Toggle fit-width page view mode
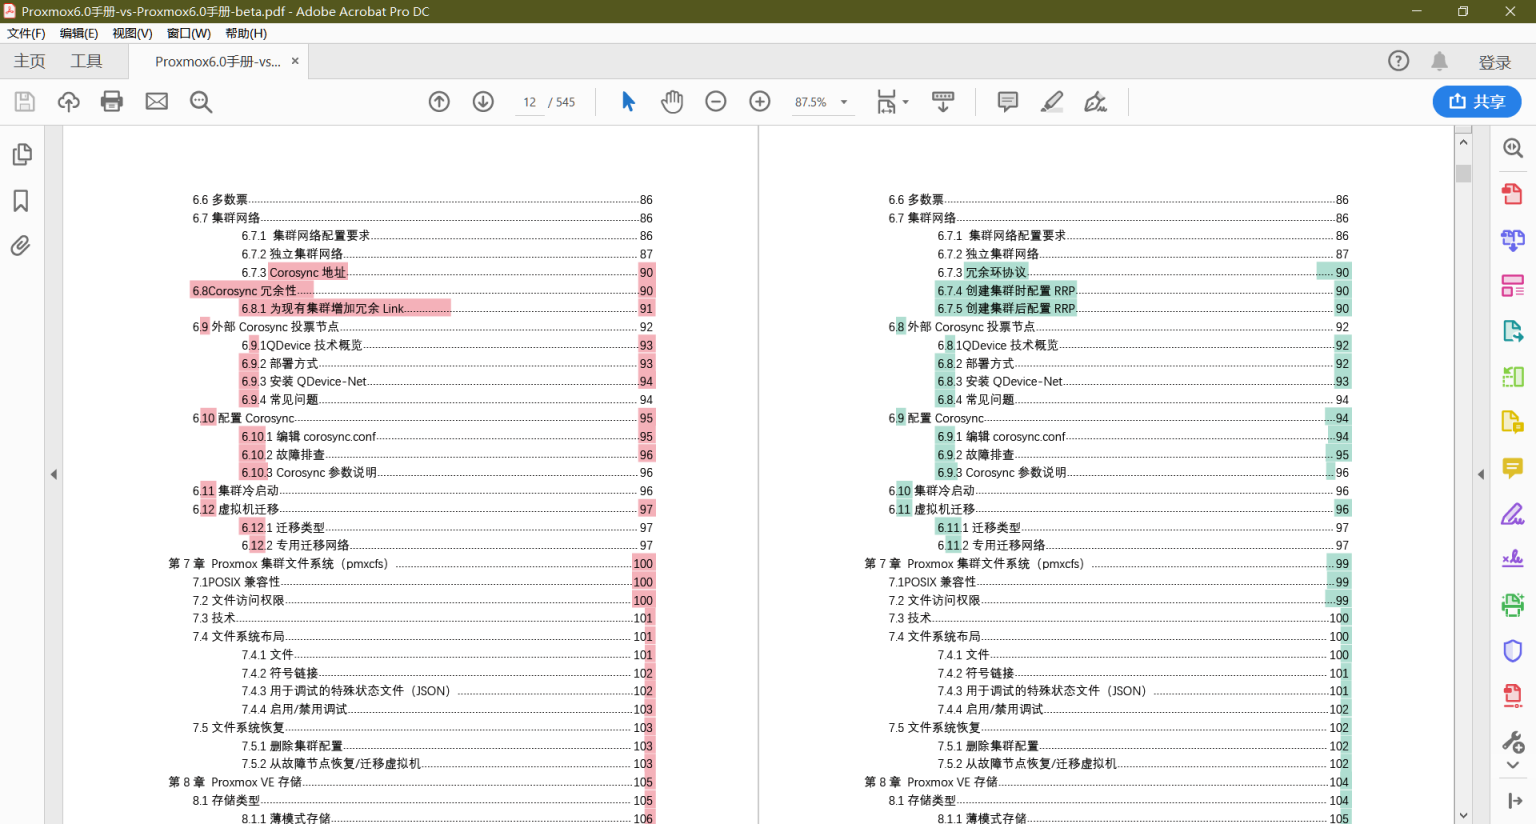This screenshot has height=824, width=1536. (x=884, y=101)
